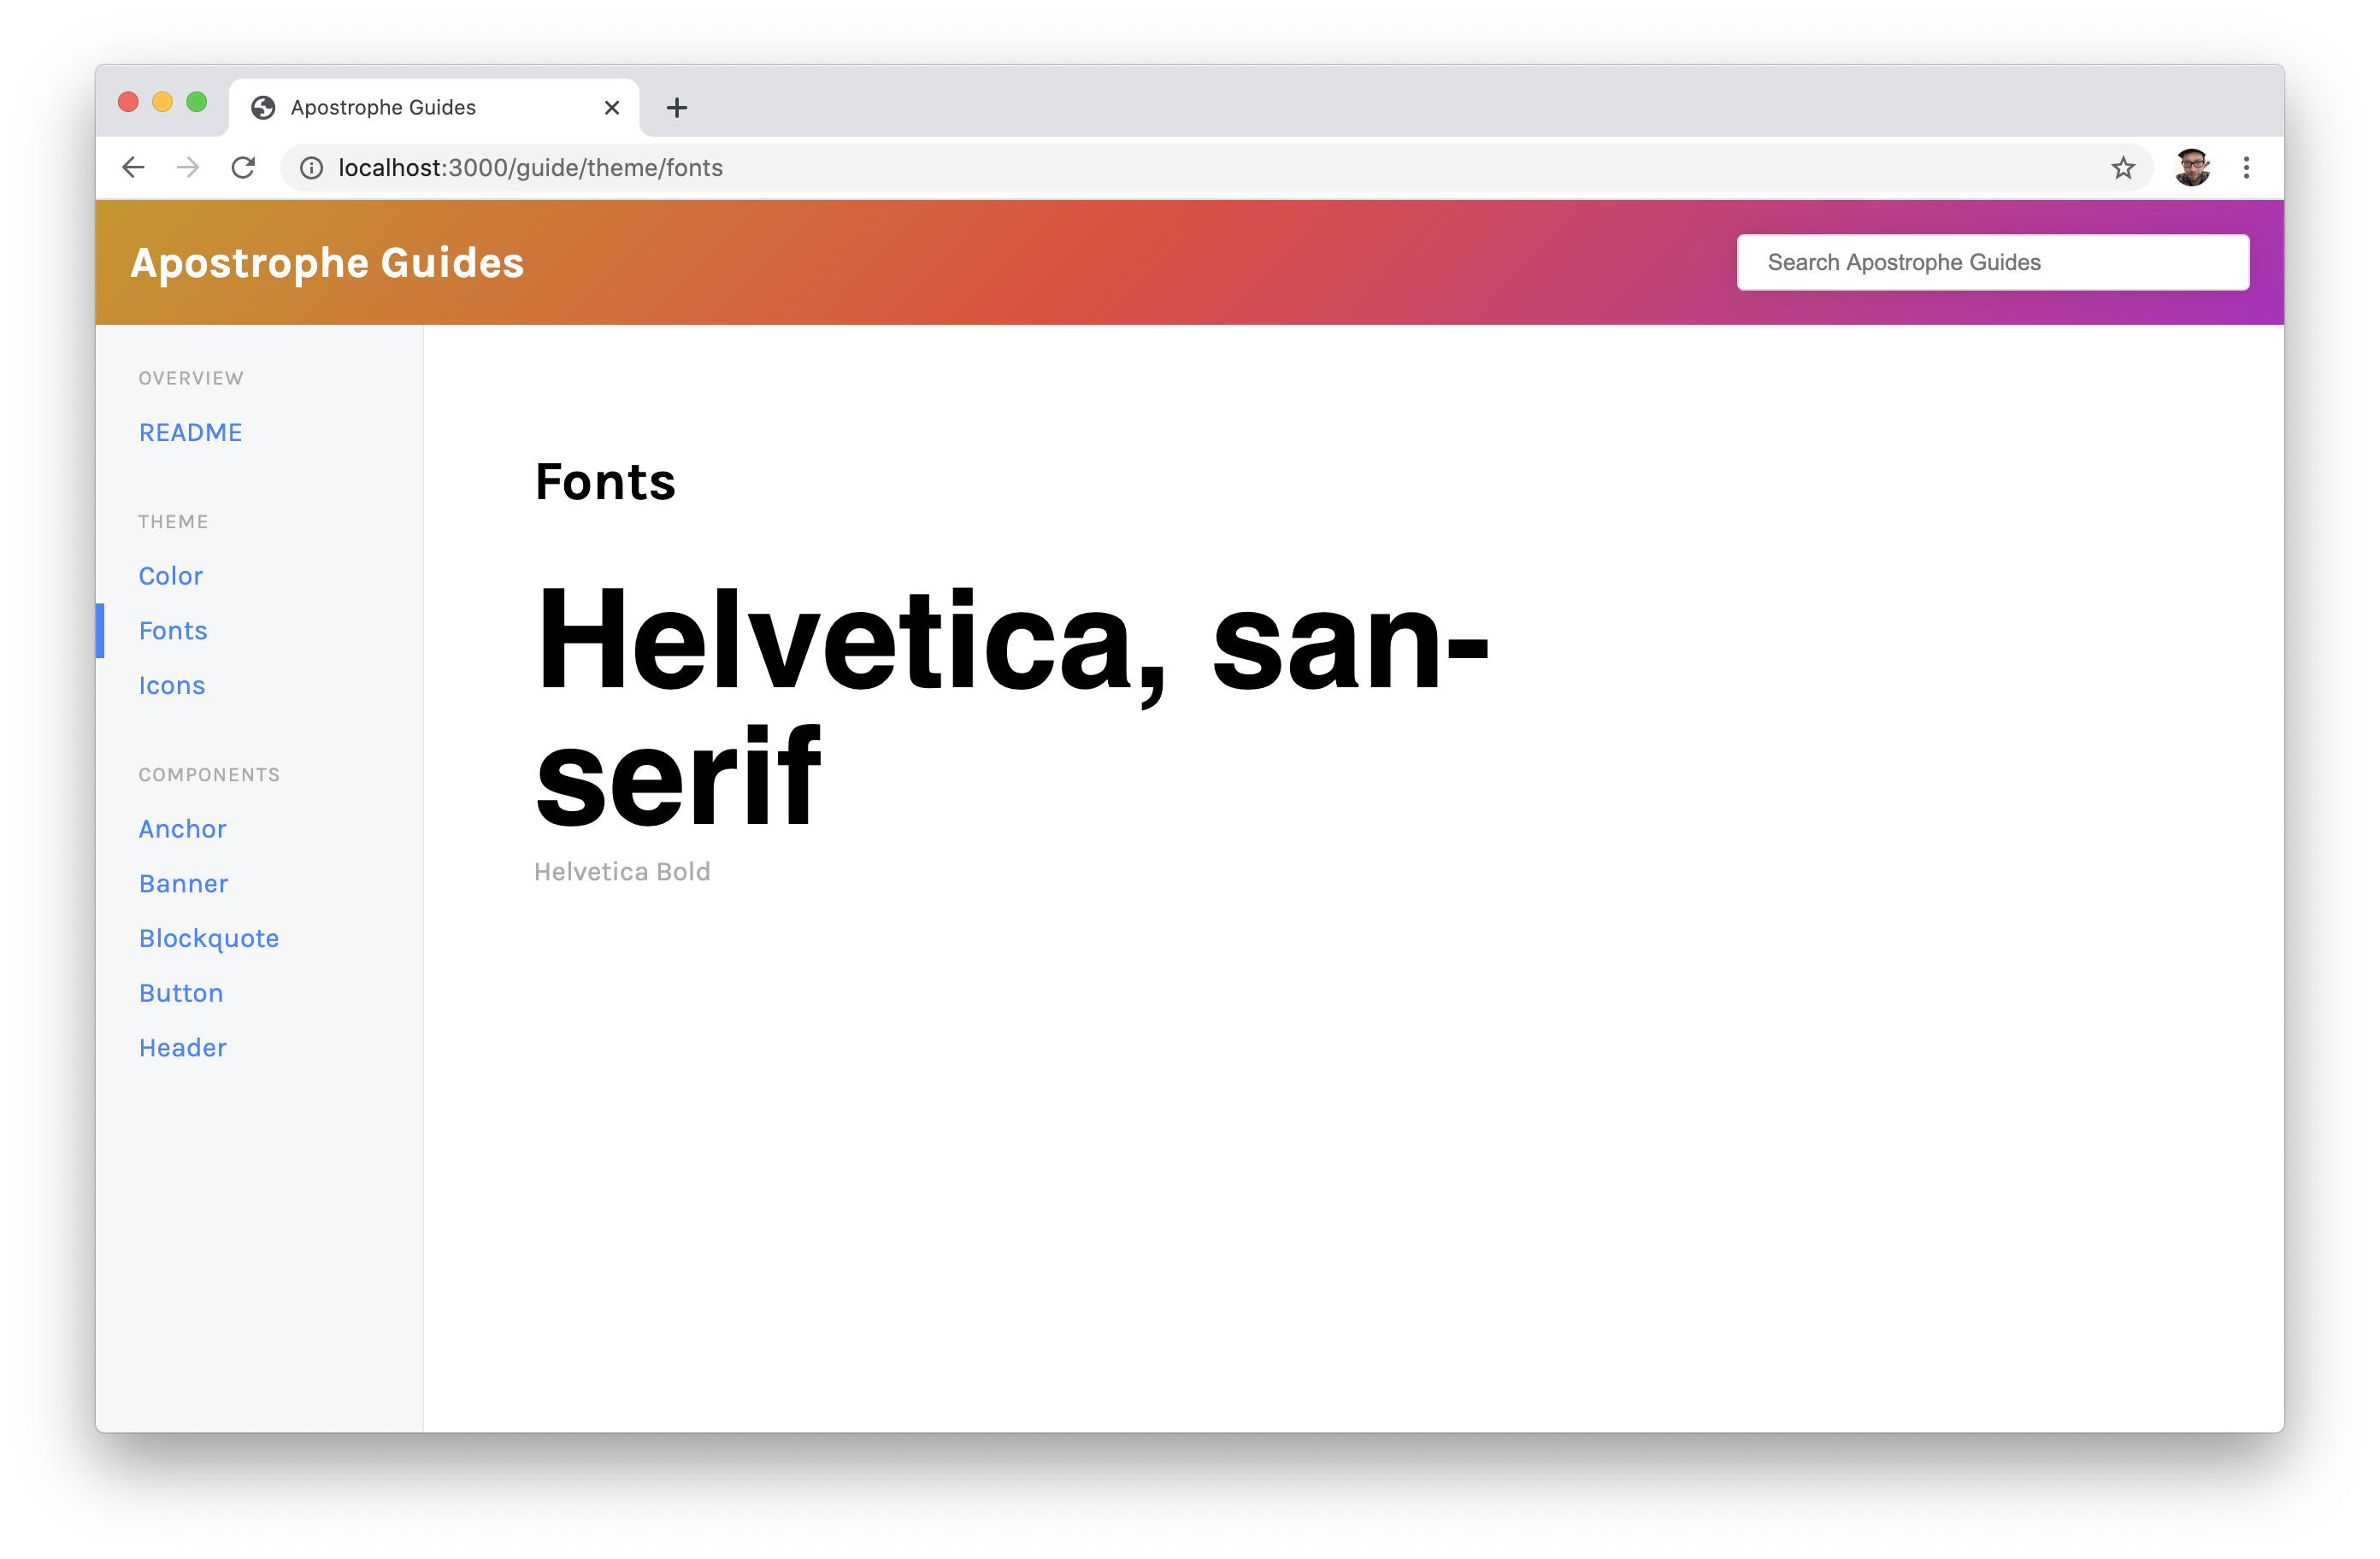The height and width of the screenshot is (1559, 2380).
Task: Click the browser forward arrow
Action: pyautogui.click(x=188, y=167)
